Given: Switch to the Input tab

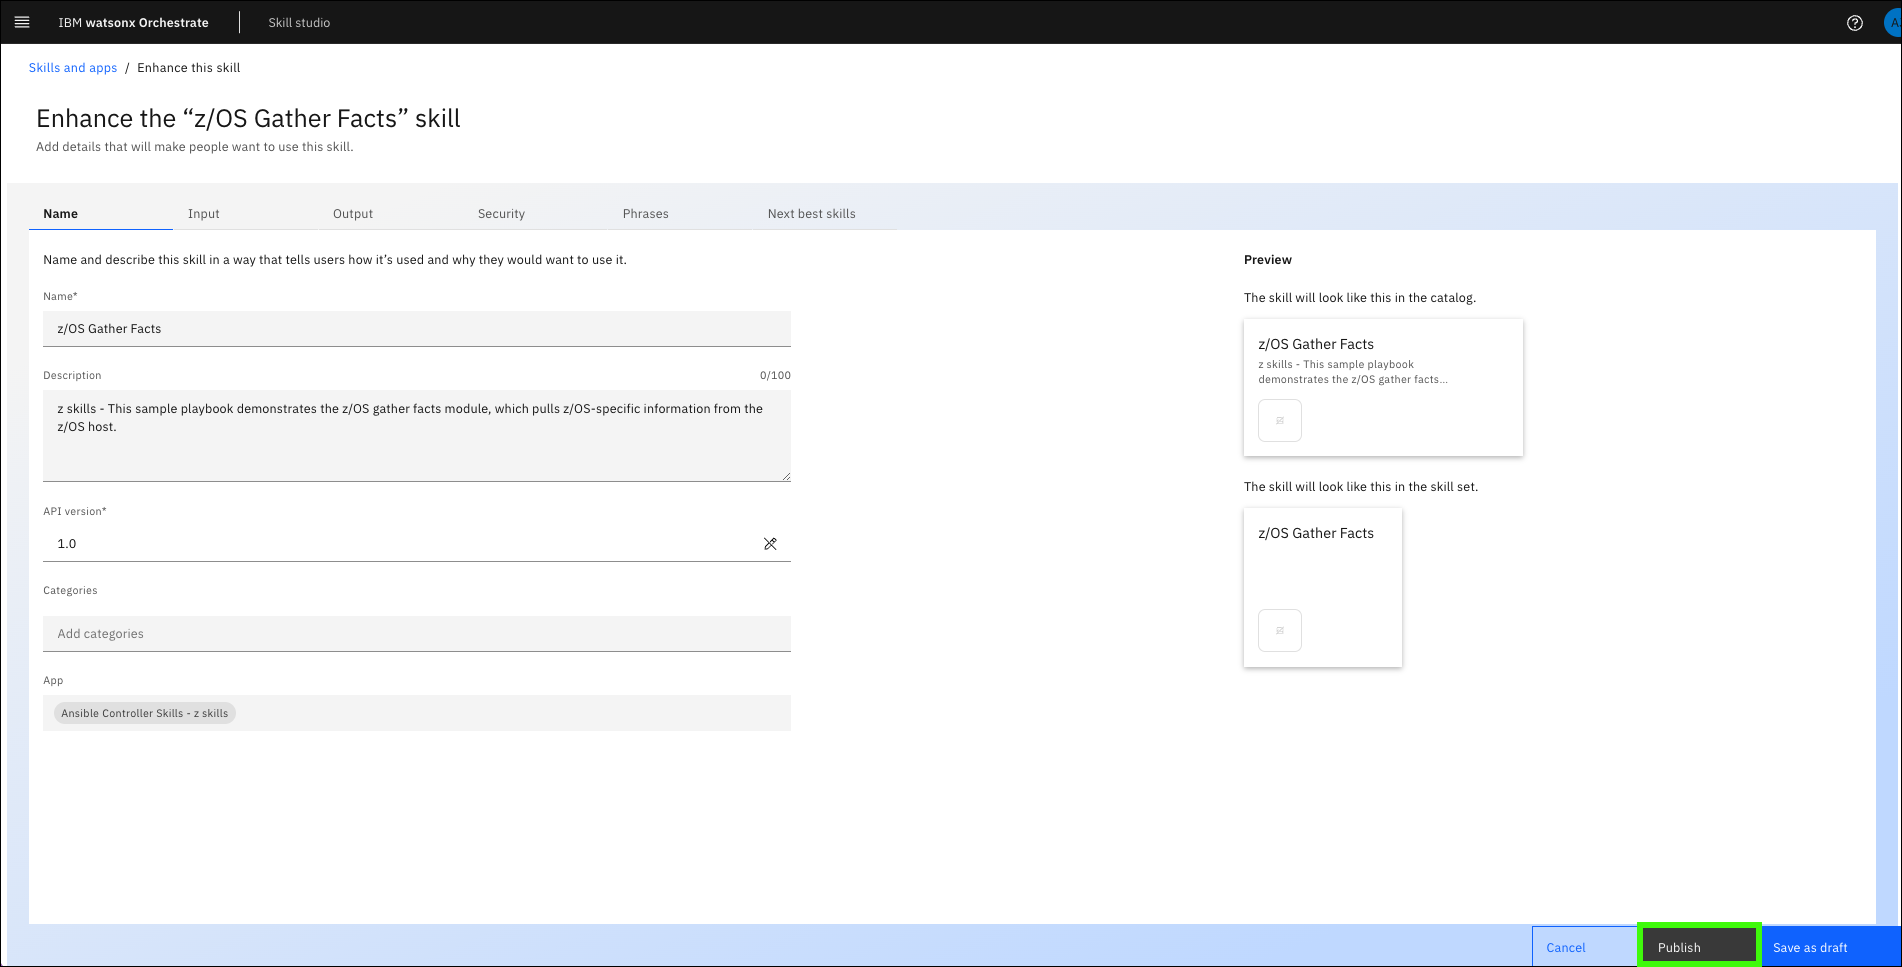Looking at the screenshot, I should 204,214.
